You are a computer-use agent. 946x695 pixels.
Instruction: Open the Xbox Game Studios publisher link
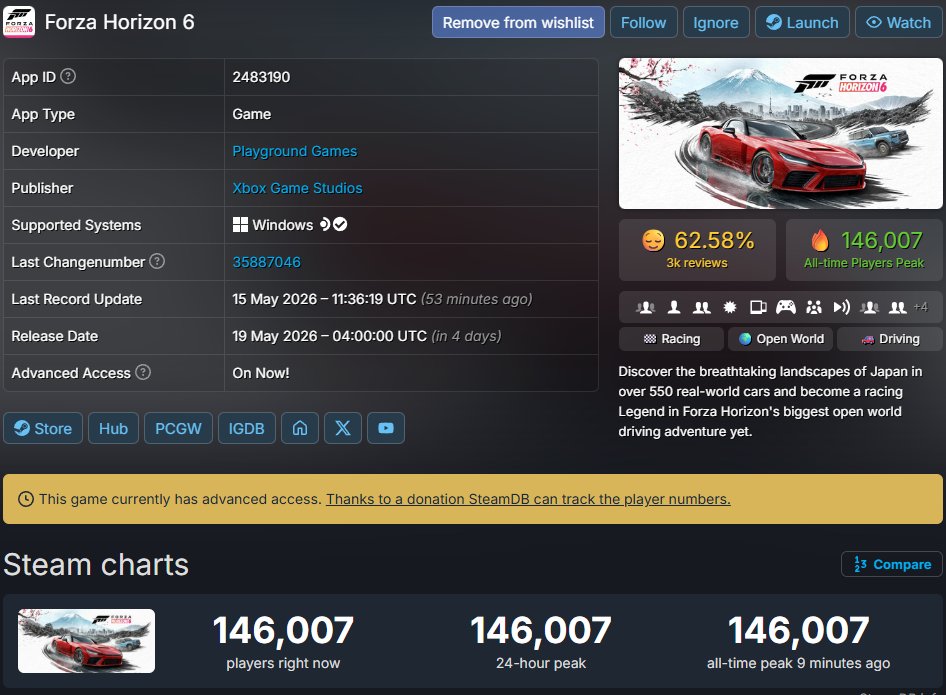[297, 188]
